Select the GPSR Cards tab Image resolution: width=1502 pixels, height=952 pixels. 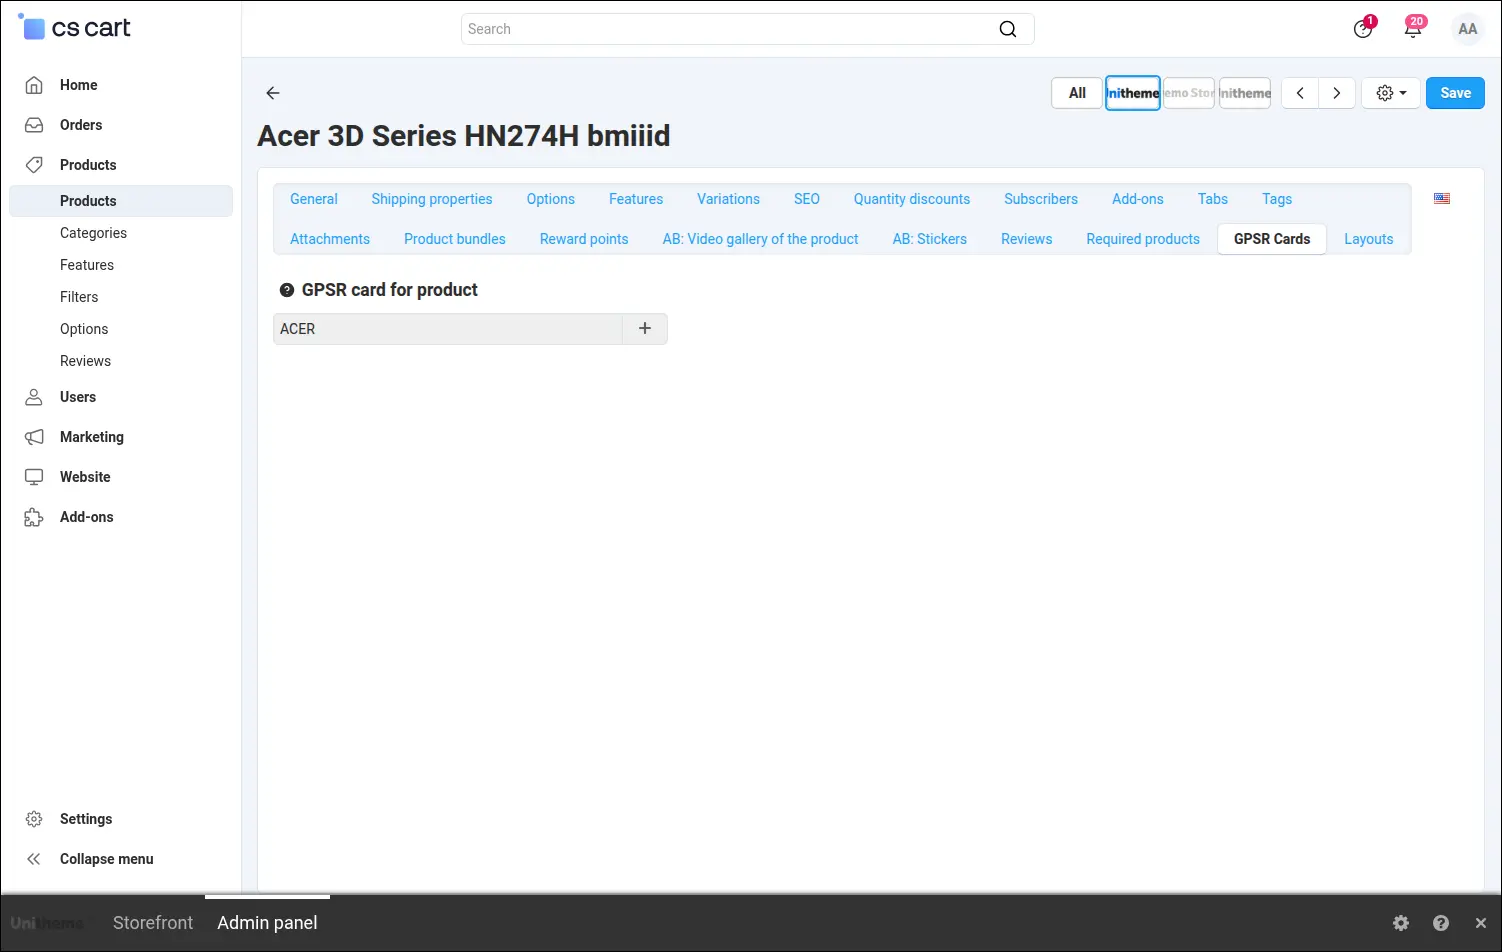click(1272, 239)
